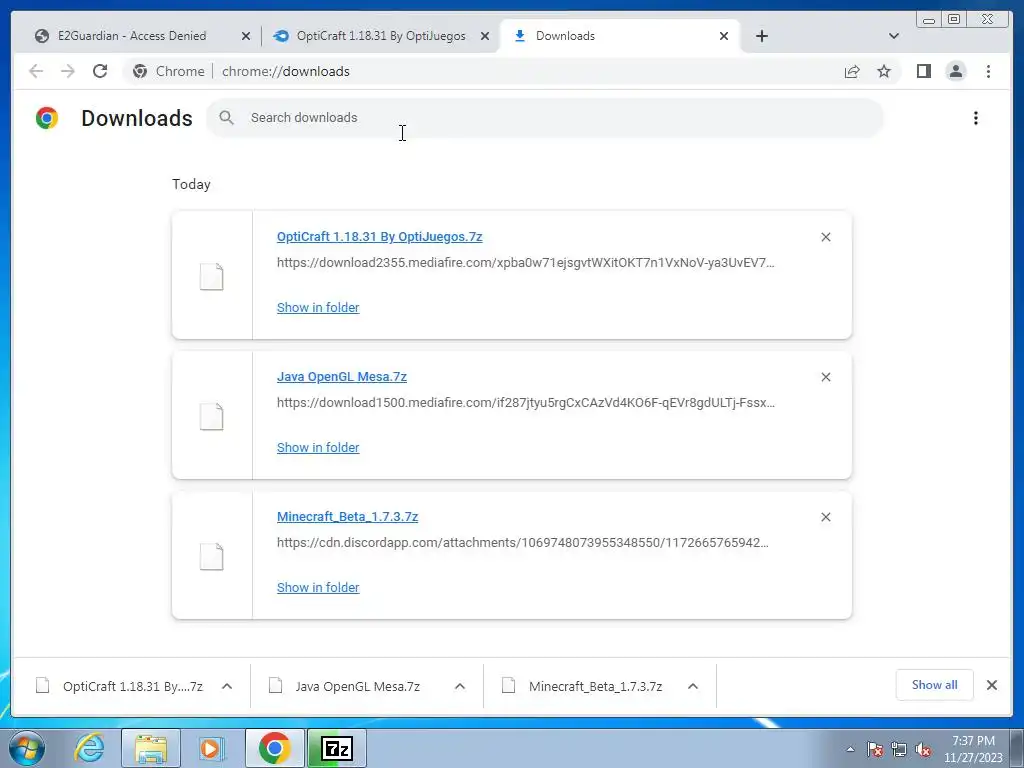Go back using the browser back arrow
The image size is (1024, 768).
pos(36,71)
